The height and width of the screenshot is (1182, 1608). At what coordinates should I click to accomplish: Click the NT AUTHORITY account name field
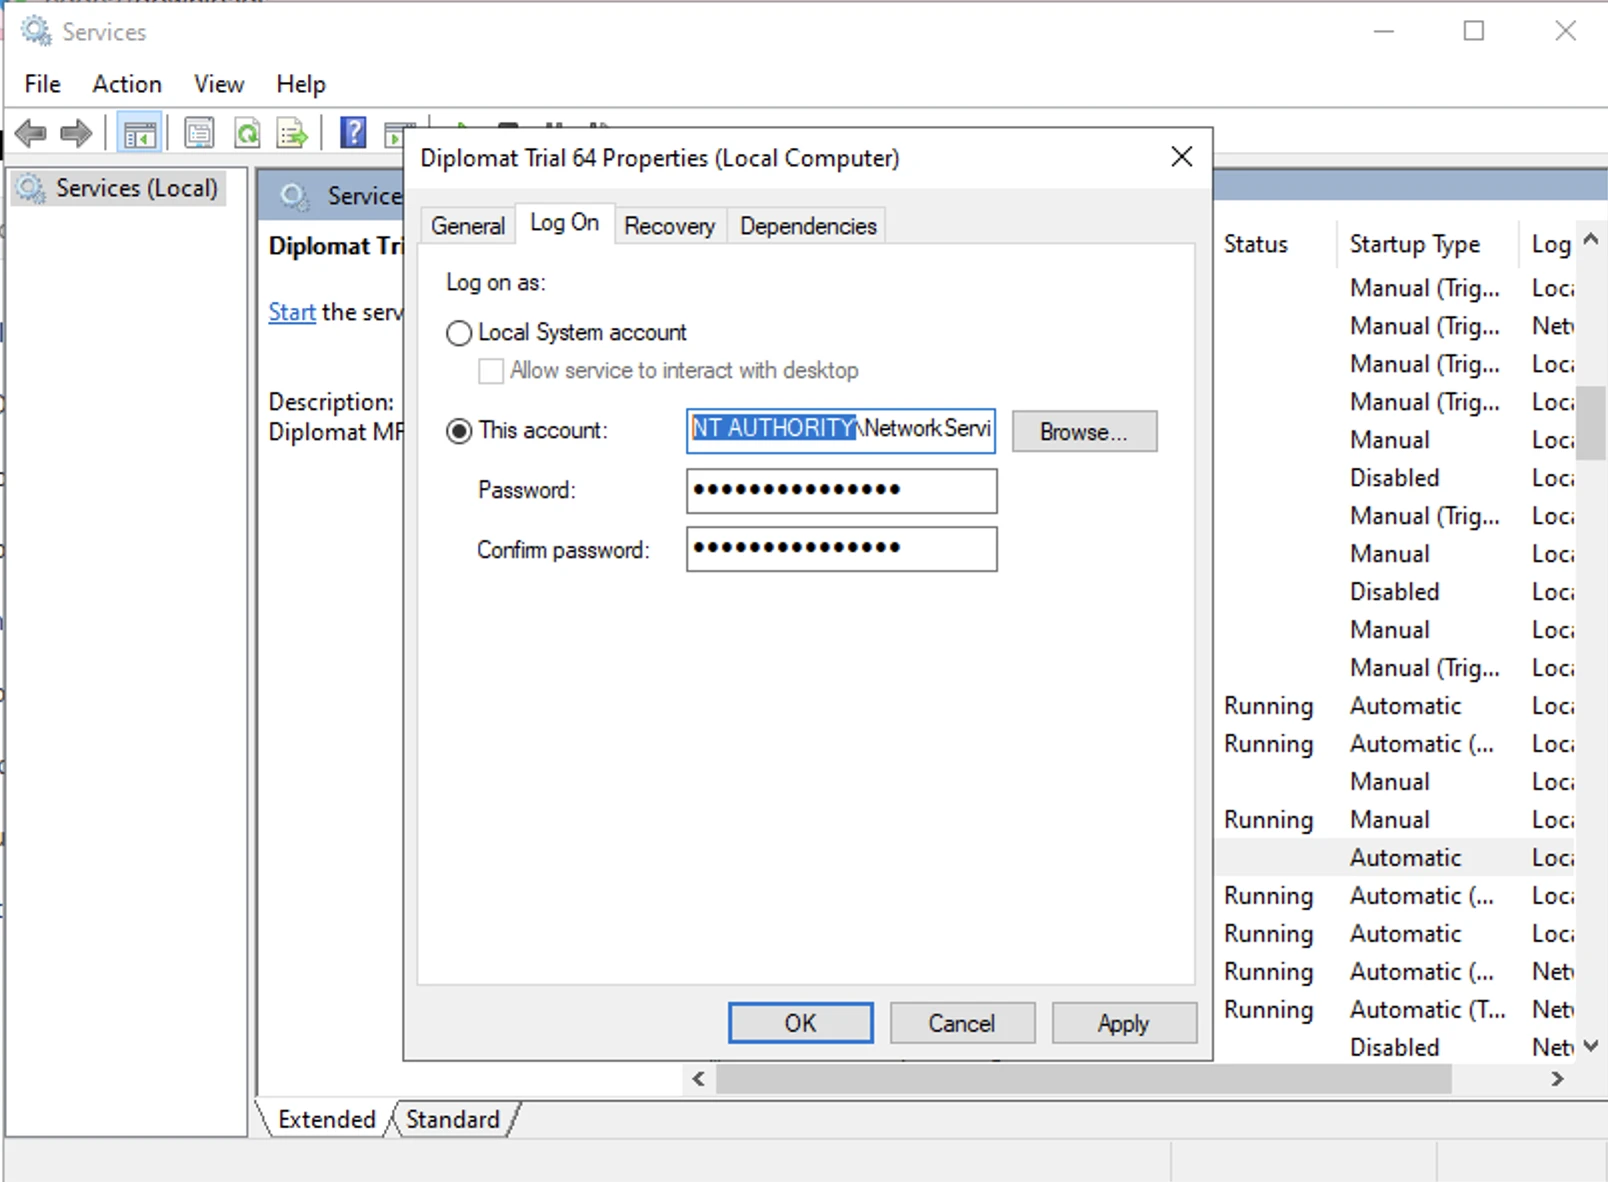point(841,430)
